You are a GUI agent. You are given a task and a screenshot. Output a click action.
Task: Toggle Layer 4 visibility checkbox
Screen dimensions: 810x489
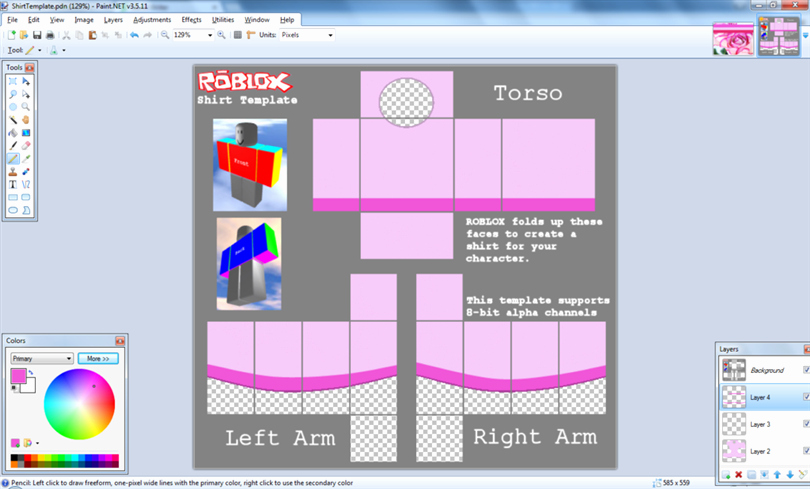806,397
